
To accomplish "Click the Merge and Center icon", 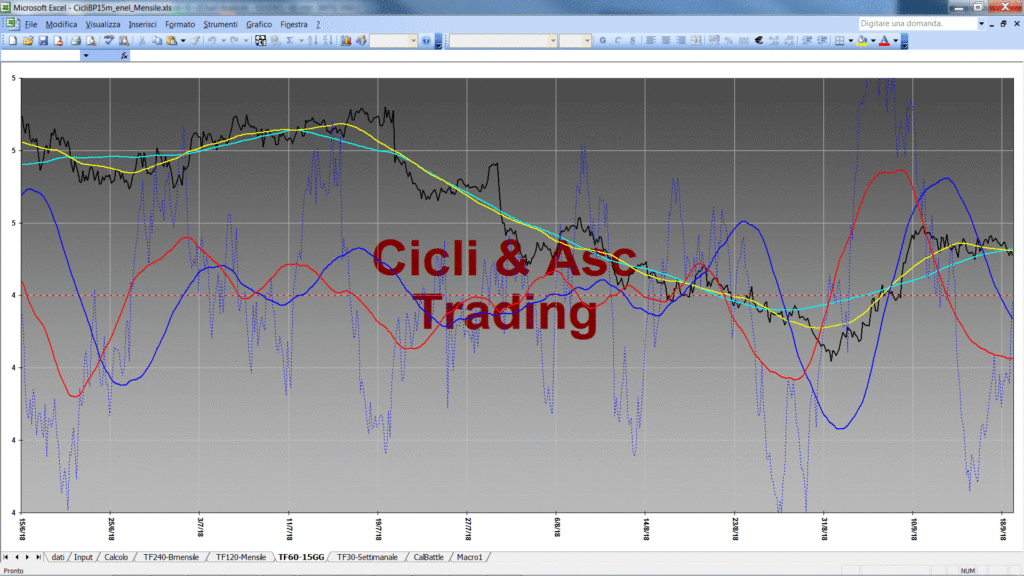I will pyautogui.click(x=696, y=40).
